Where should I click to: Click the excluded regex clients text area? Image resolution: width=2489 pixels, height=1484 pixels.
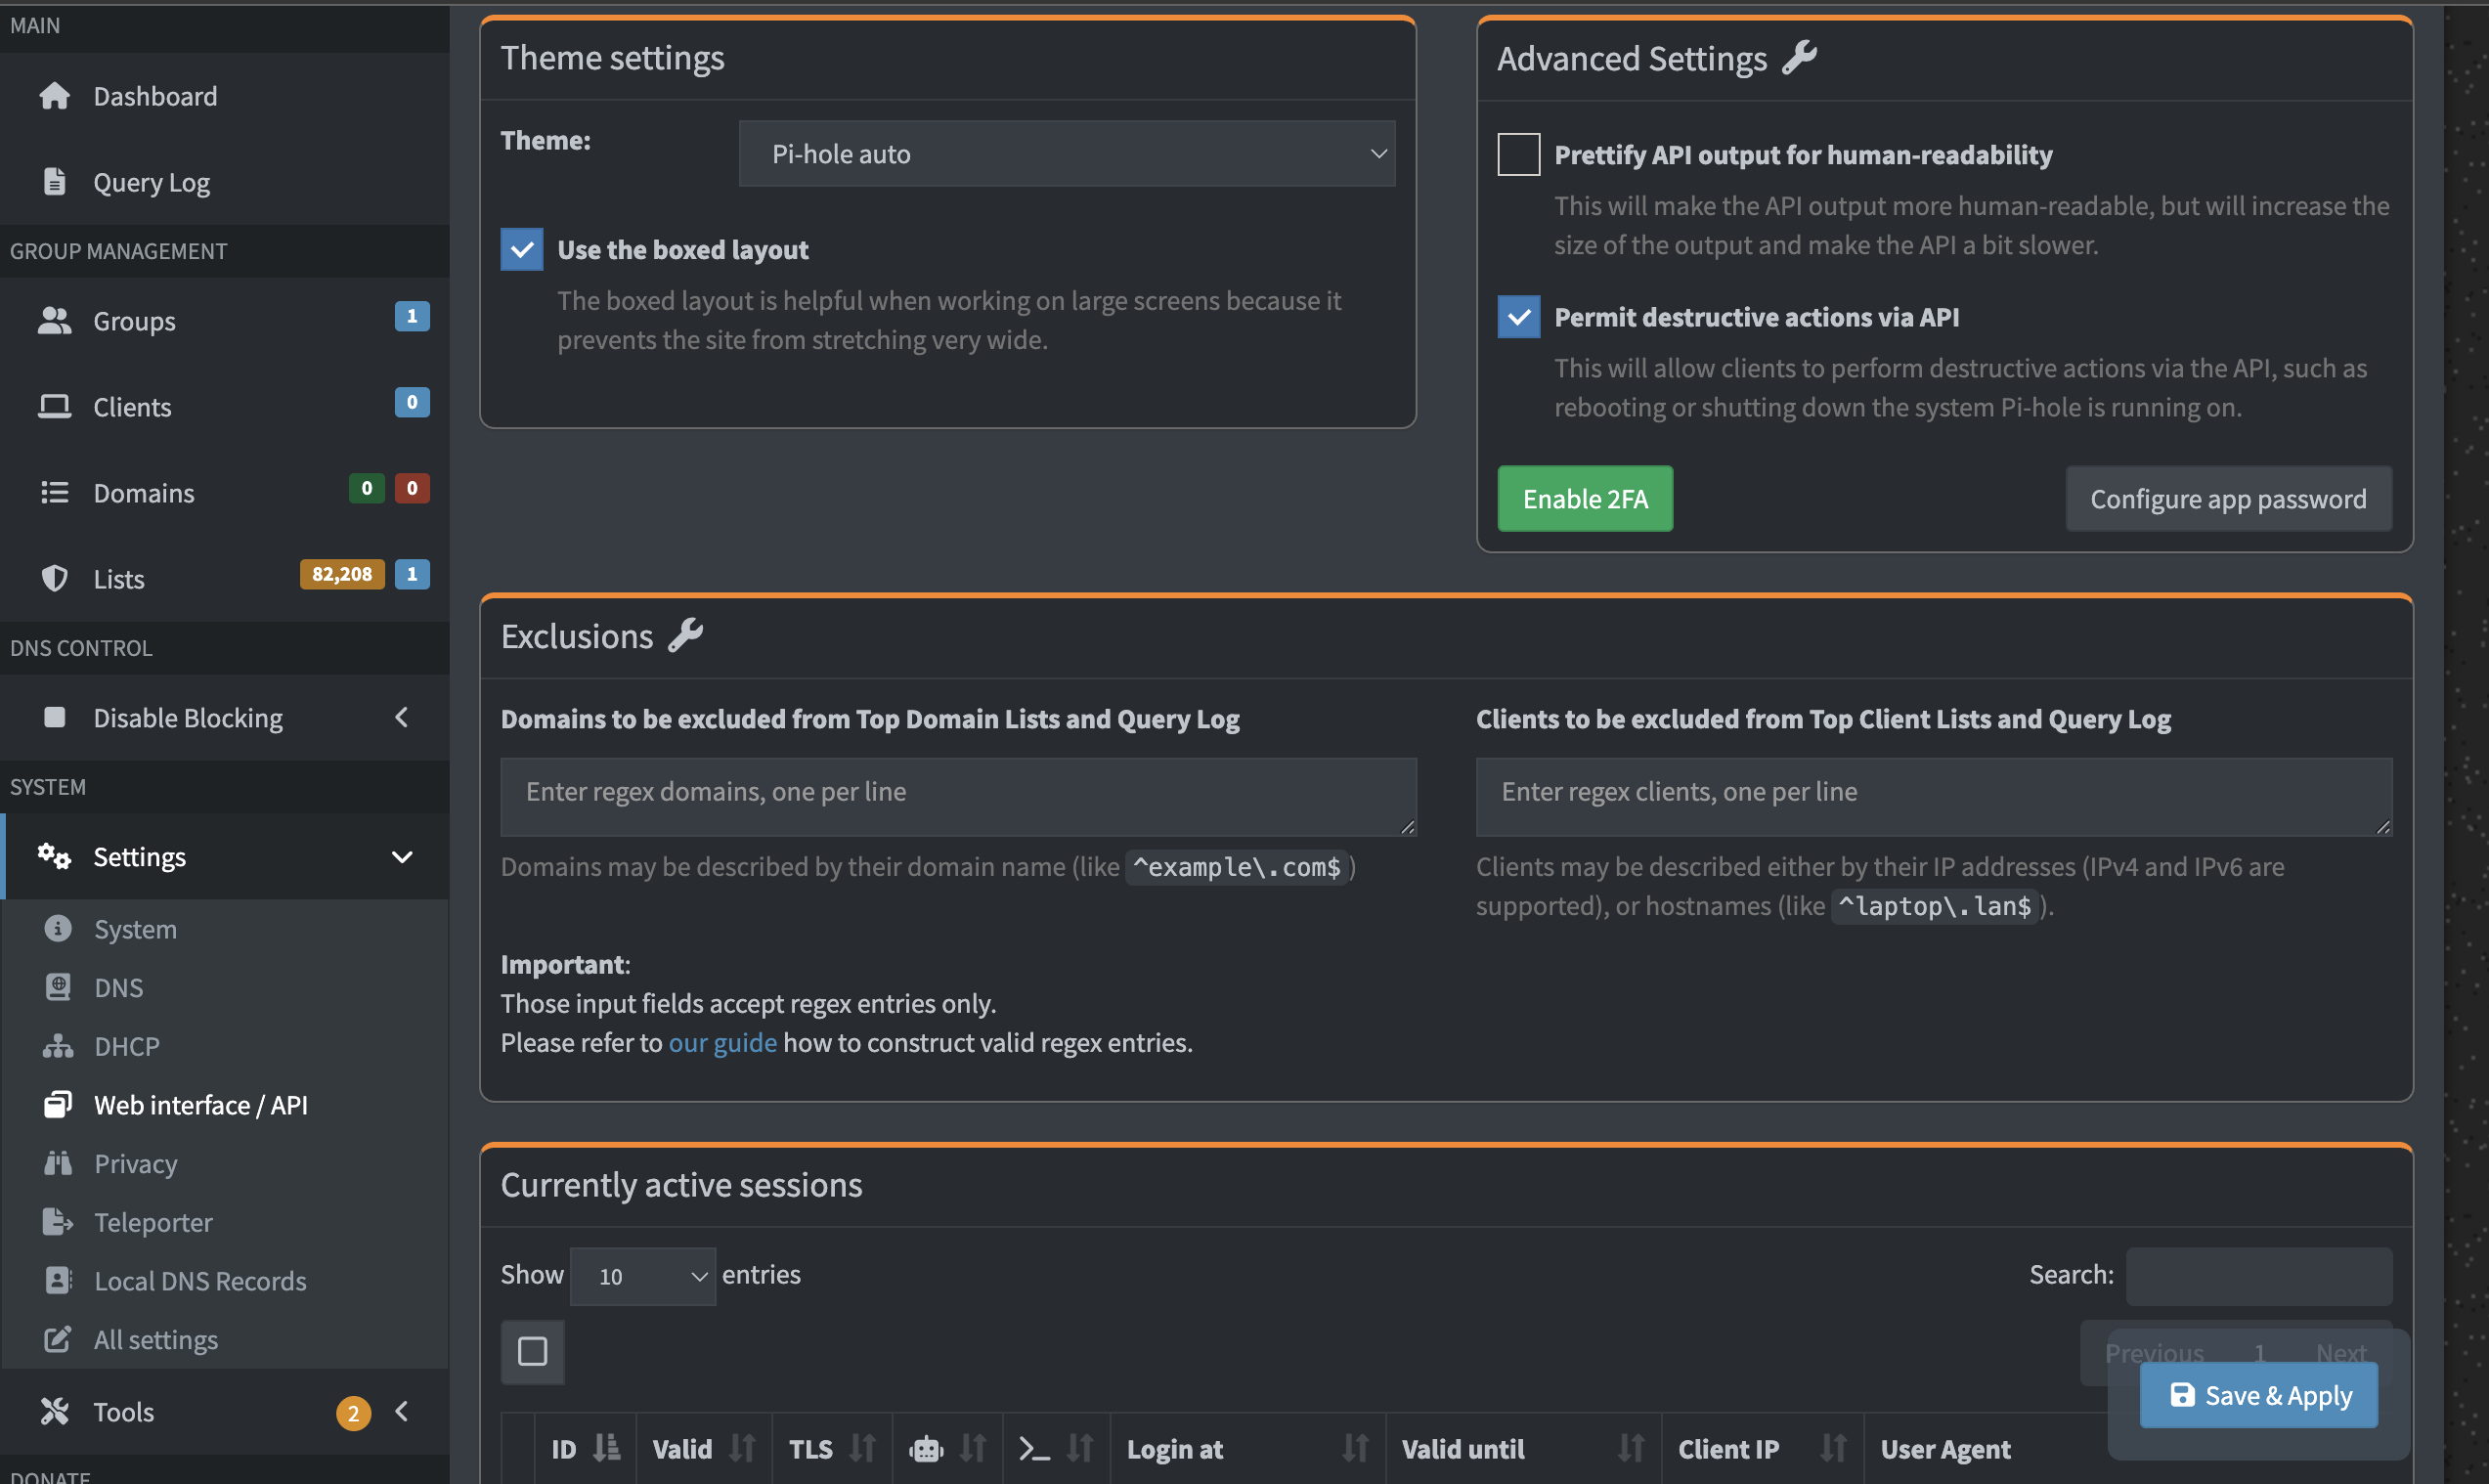(x=1934, y=797)
